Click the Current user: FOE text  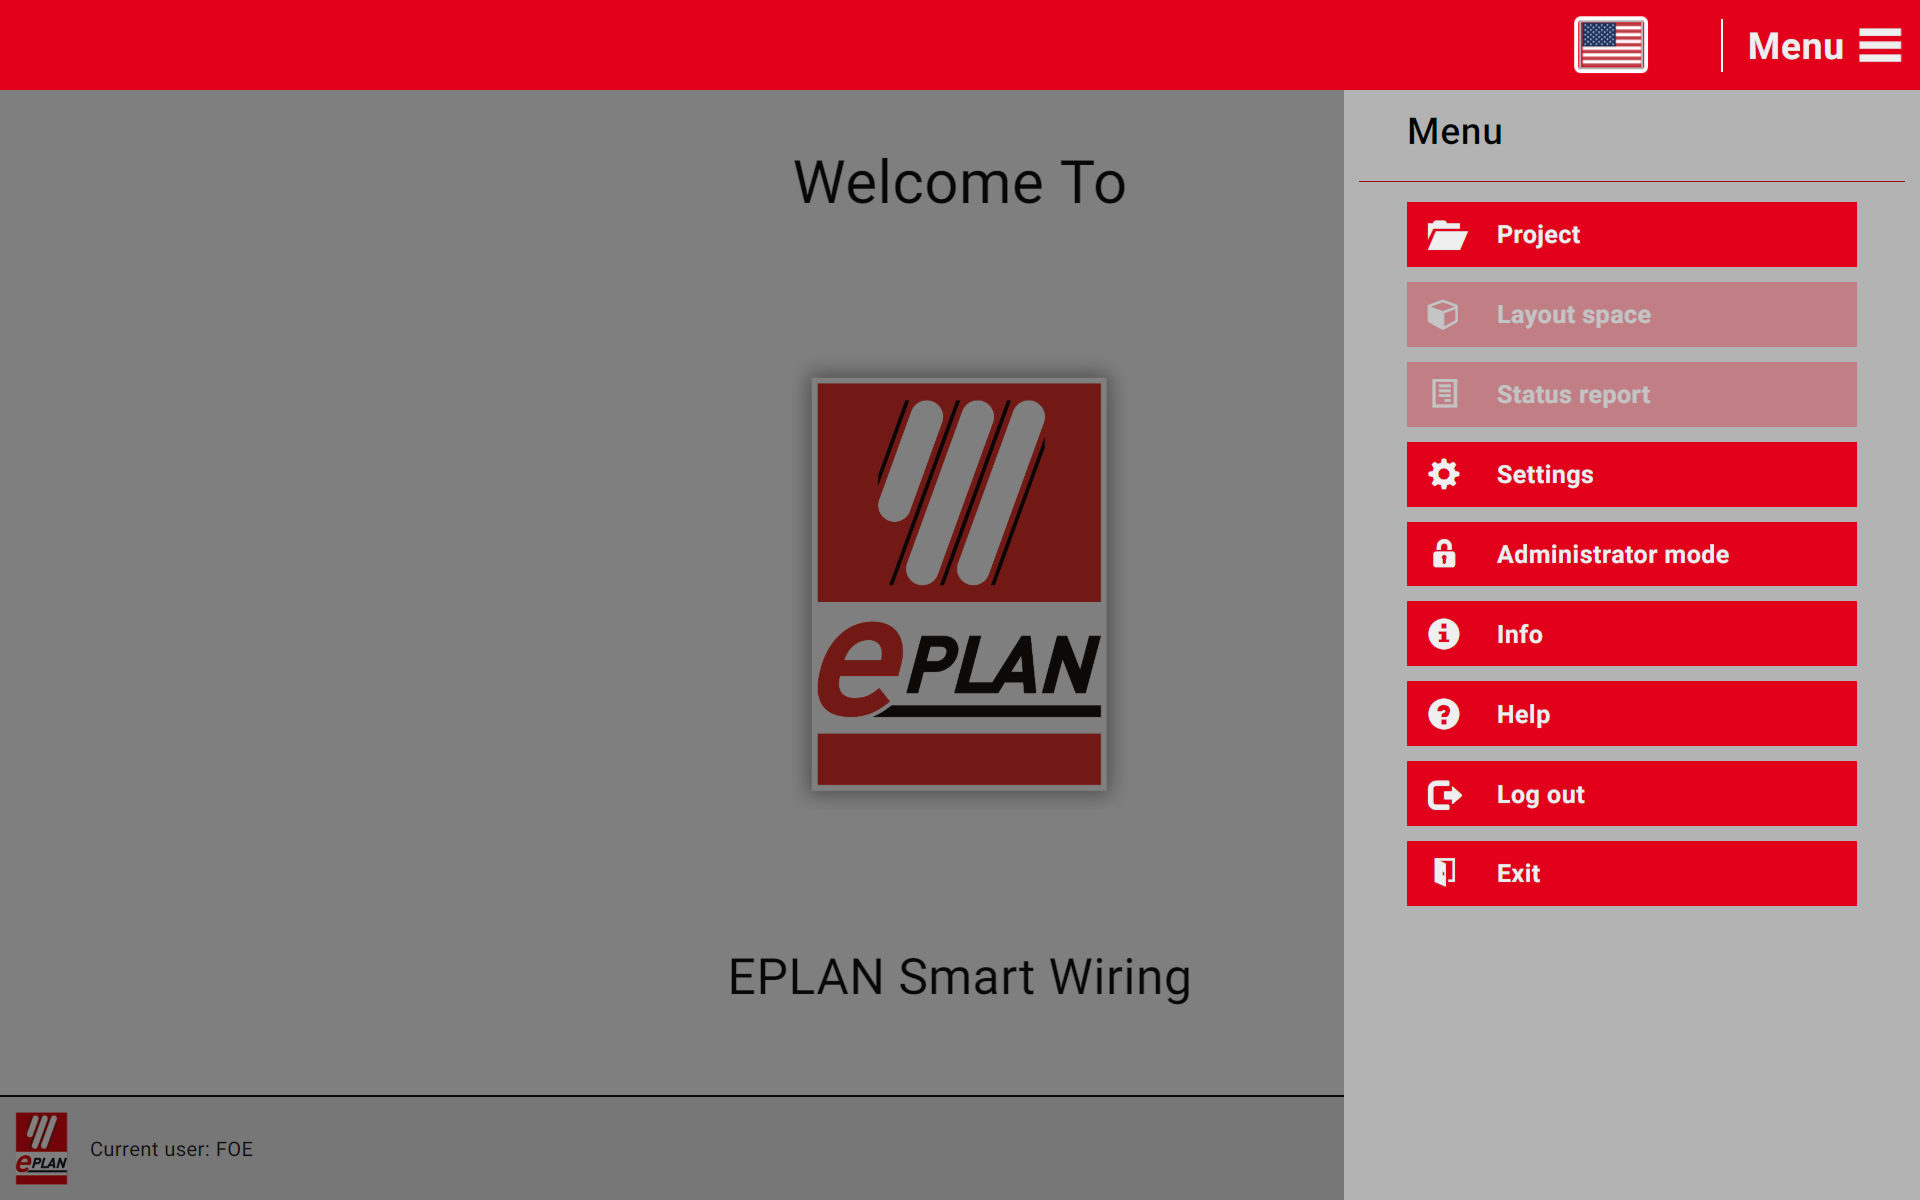pos(171,1149)
